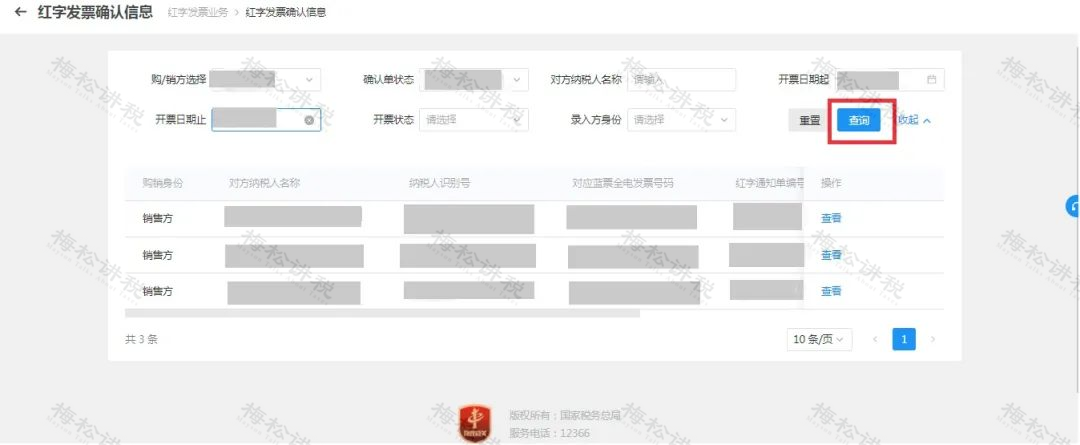
Task: Click the 共 3 条 total count text
Action: (x=141, y=339)
